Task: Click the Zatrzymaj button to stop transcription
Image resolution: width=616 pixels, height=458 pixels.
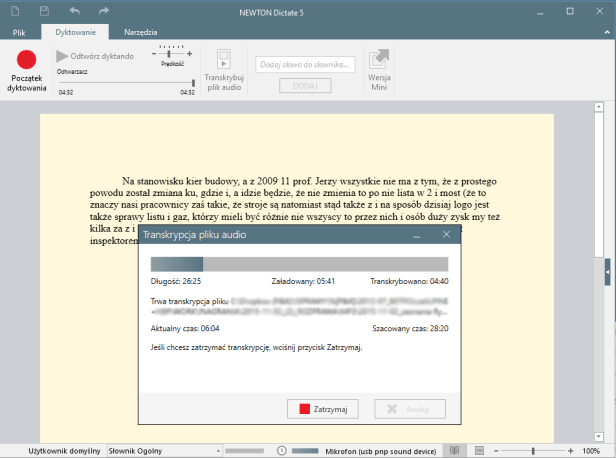Action: [321, 408]
